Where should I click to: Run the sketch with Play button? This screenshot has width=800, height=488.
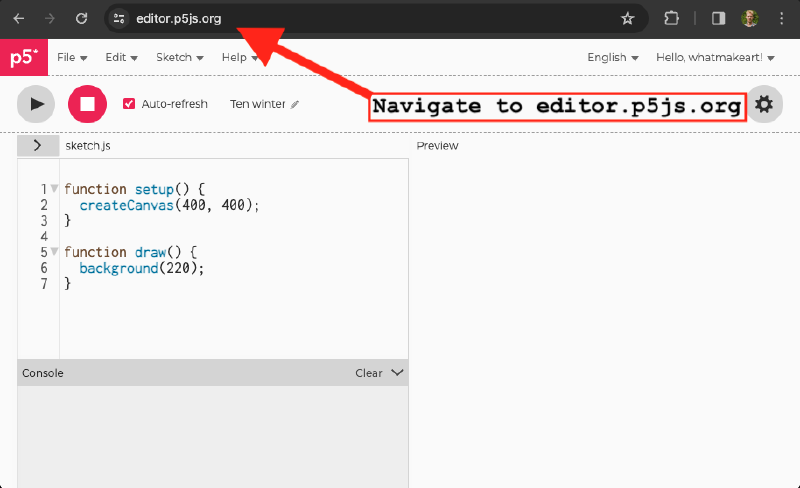point(36,104)
